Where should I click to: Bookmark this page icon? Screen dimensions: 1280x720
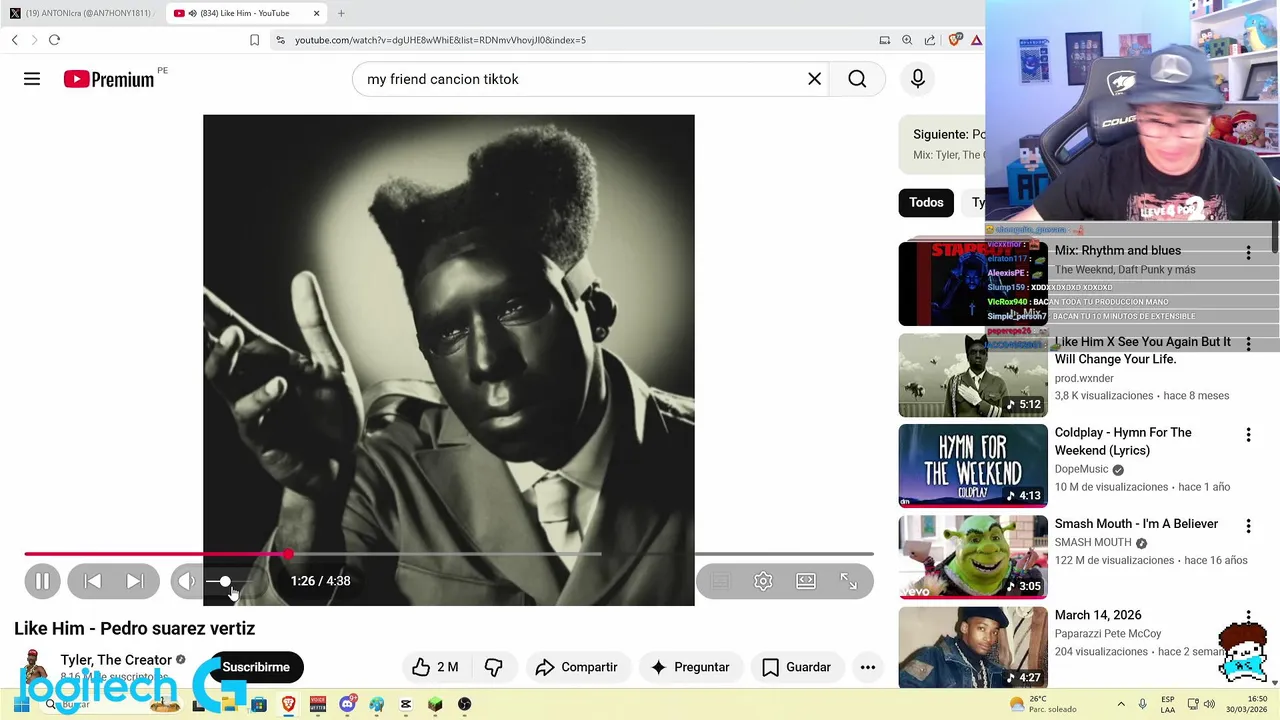[254, 40]
